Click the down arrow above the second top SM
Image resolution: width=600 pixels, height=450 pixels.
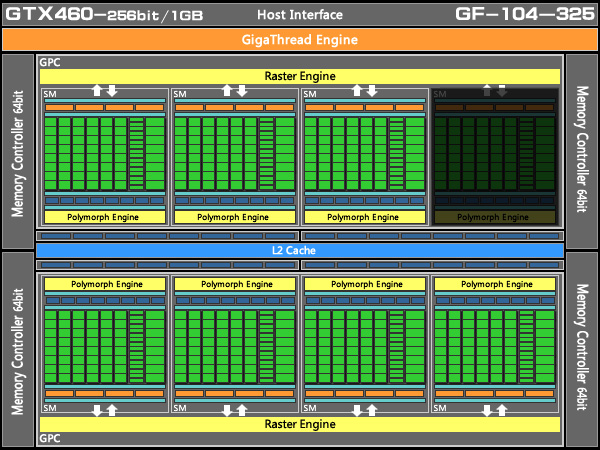(x=242, y=91)
